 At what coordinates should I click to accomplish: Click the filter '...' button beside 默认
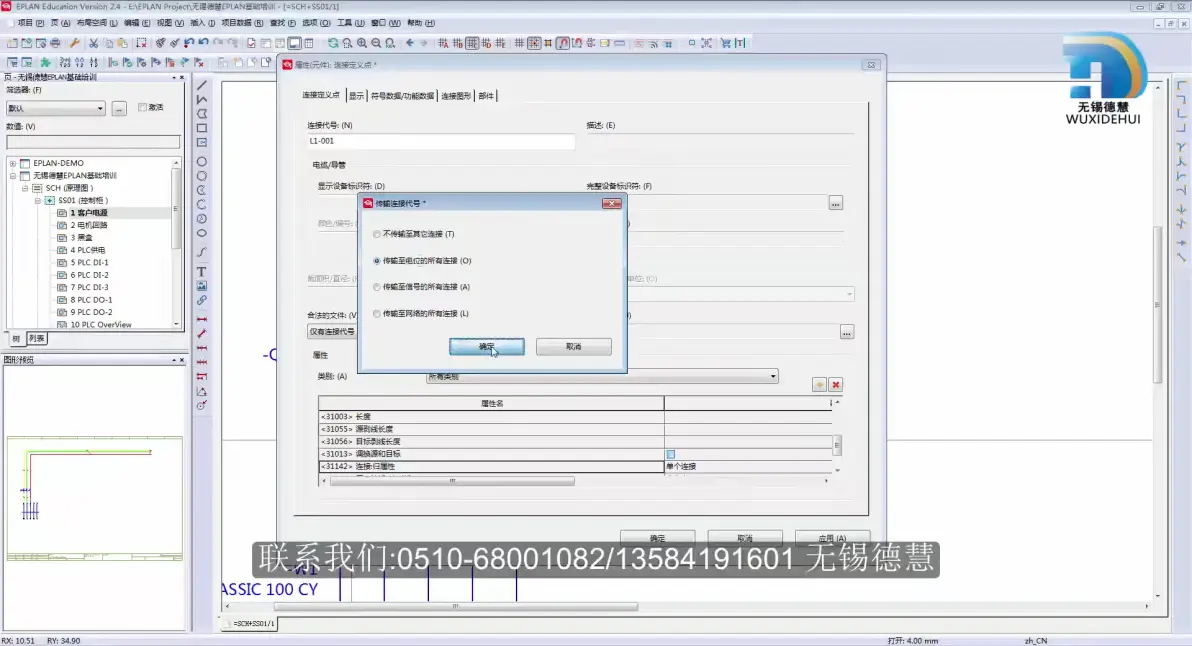[x=119, y=109]
